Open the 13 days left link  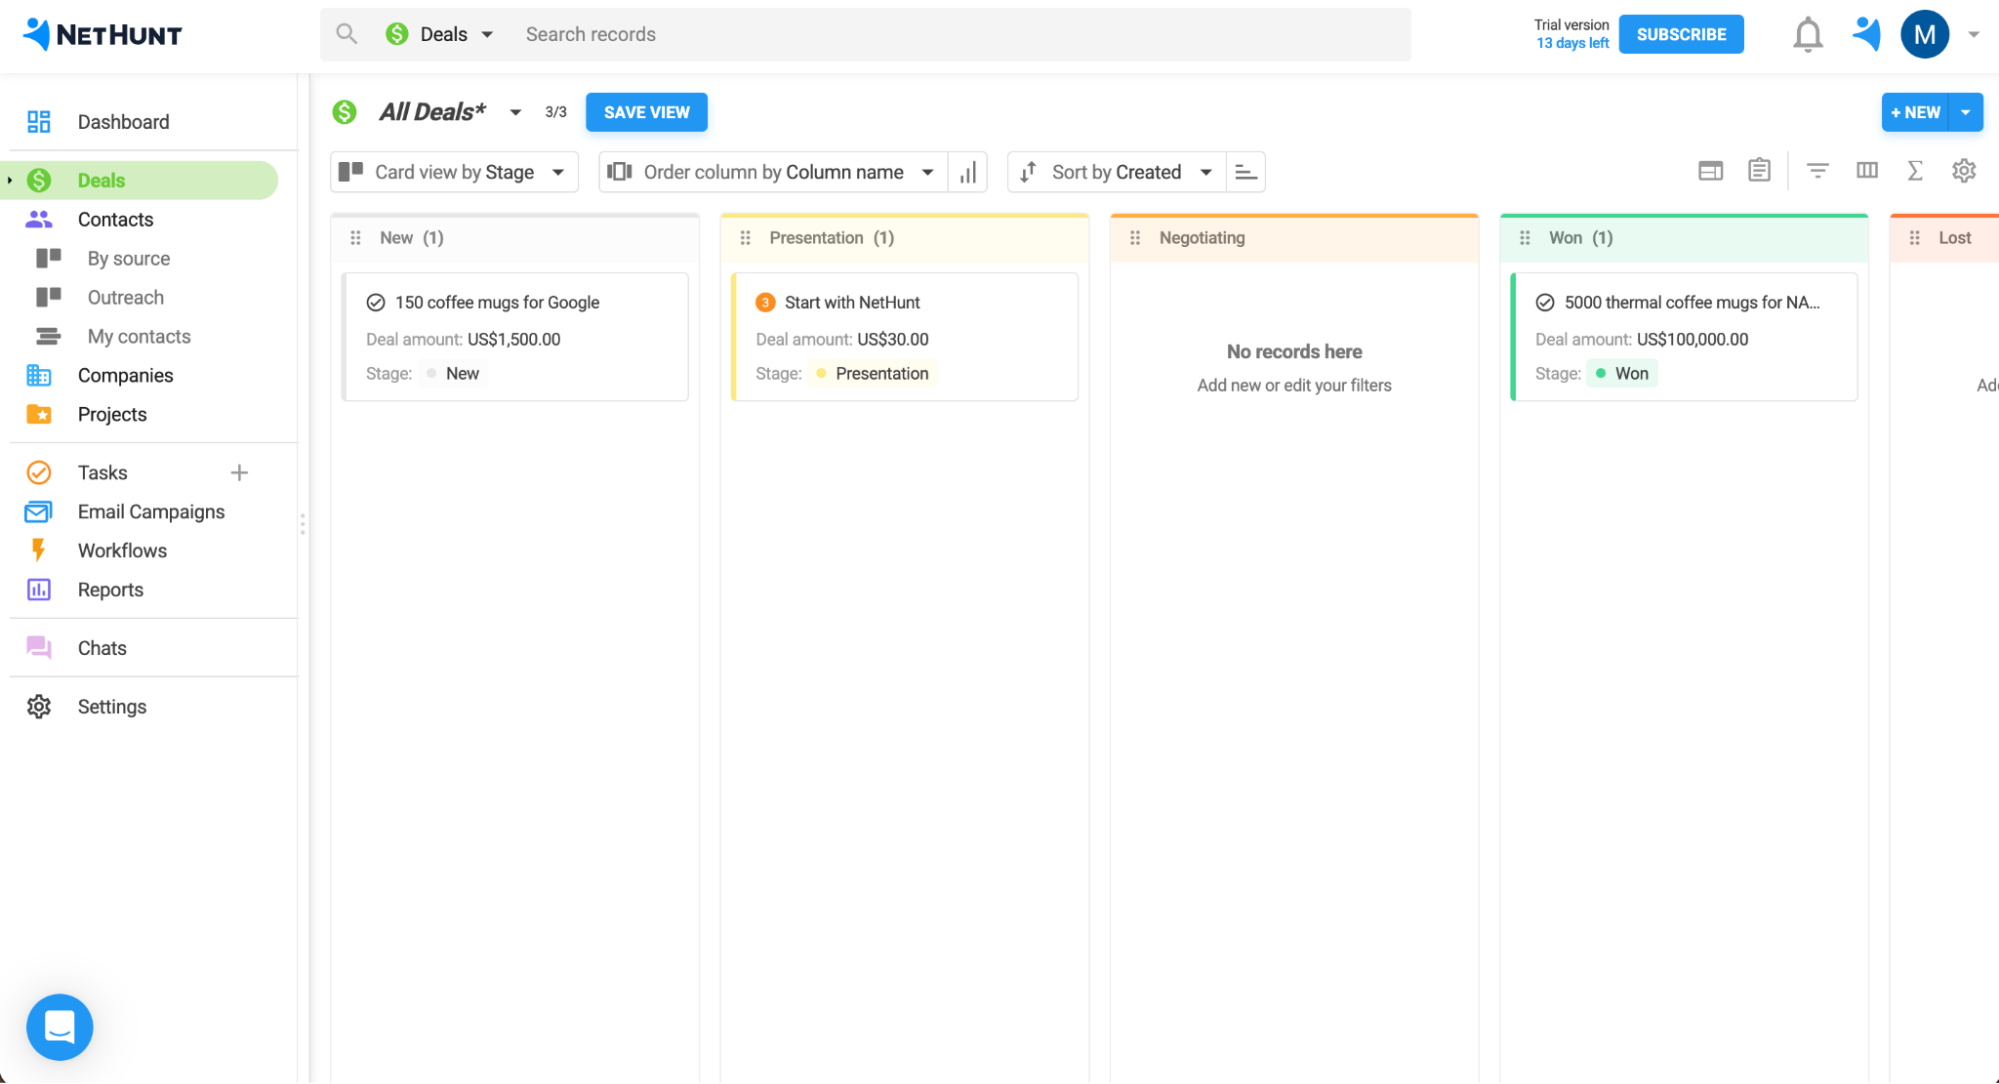(x=1572, y=43)
